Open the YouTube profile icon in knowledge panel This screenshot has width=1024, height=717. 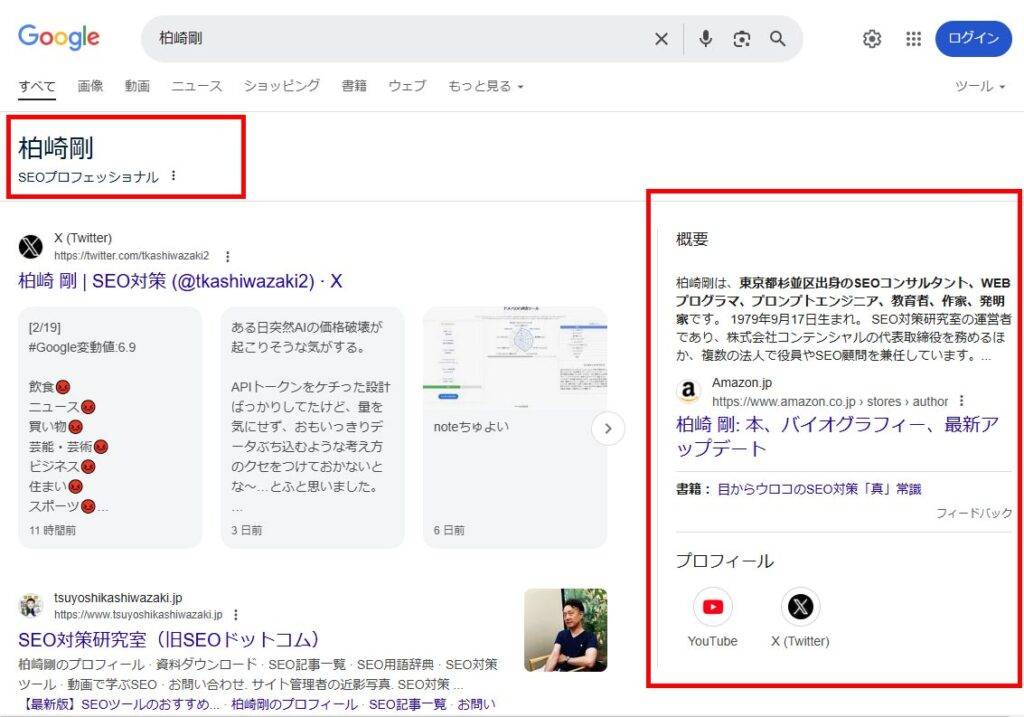711,605
